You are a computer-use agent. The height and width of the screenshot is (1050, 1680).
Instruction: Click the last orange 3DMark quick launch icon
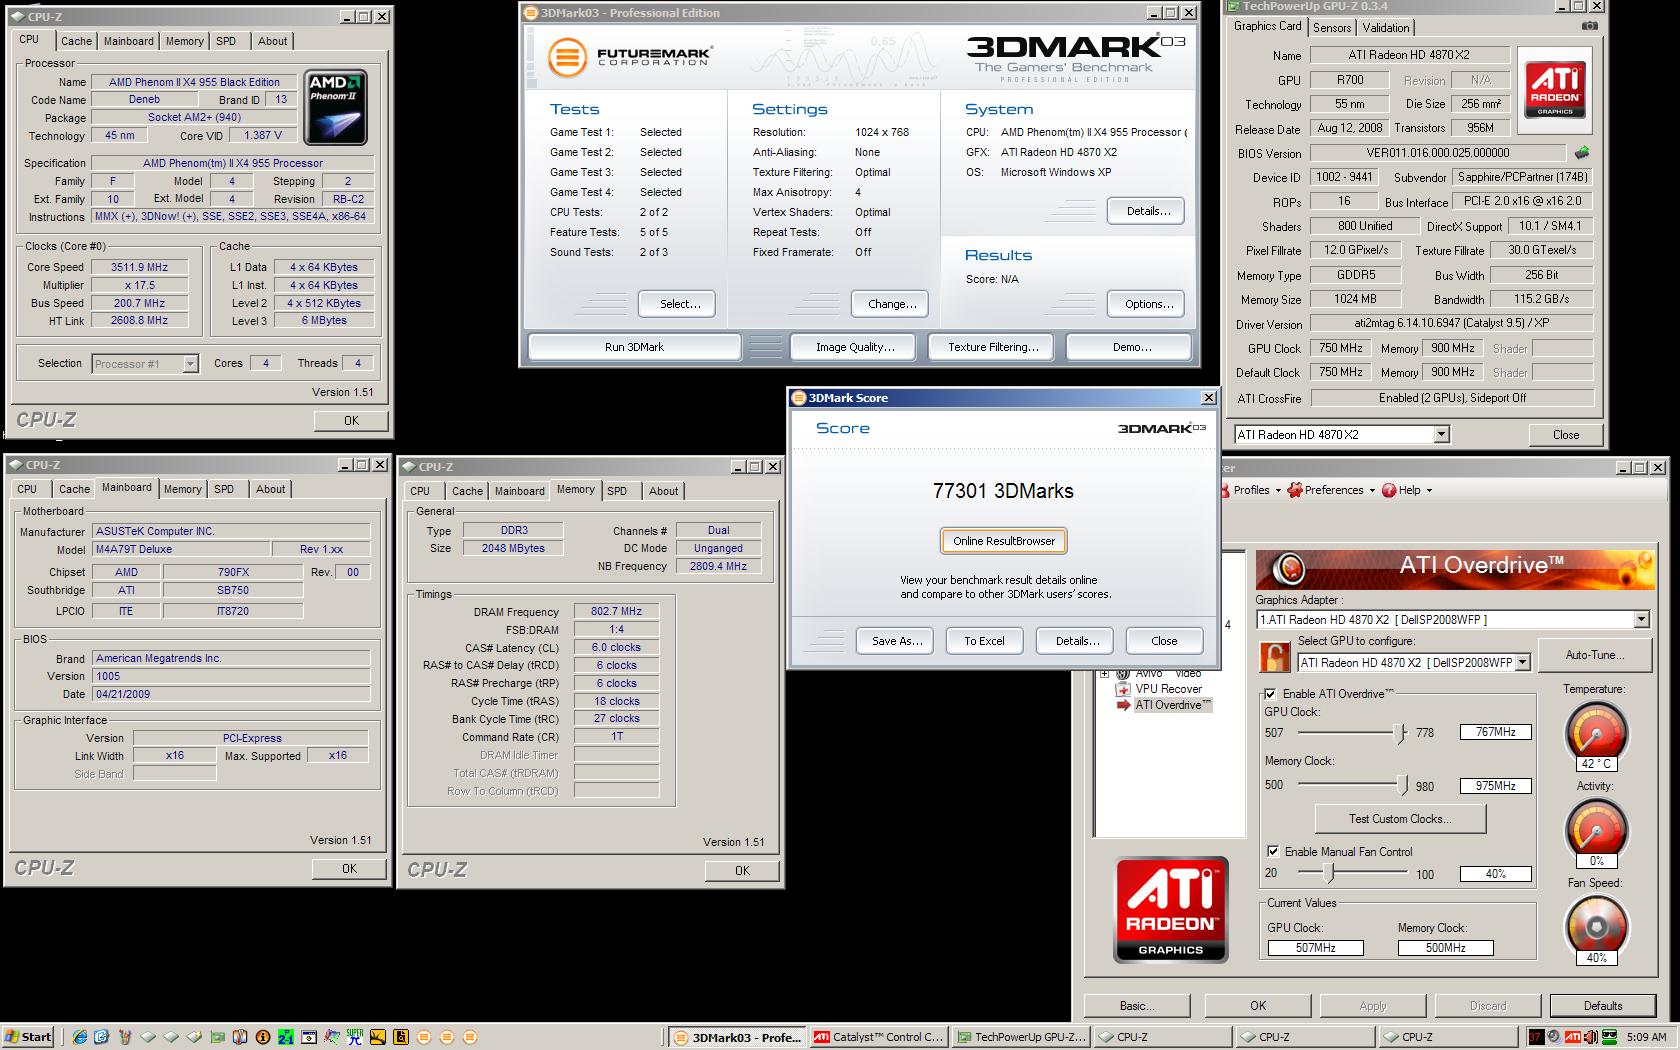[x=470, y=1037]
